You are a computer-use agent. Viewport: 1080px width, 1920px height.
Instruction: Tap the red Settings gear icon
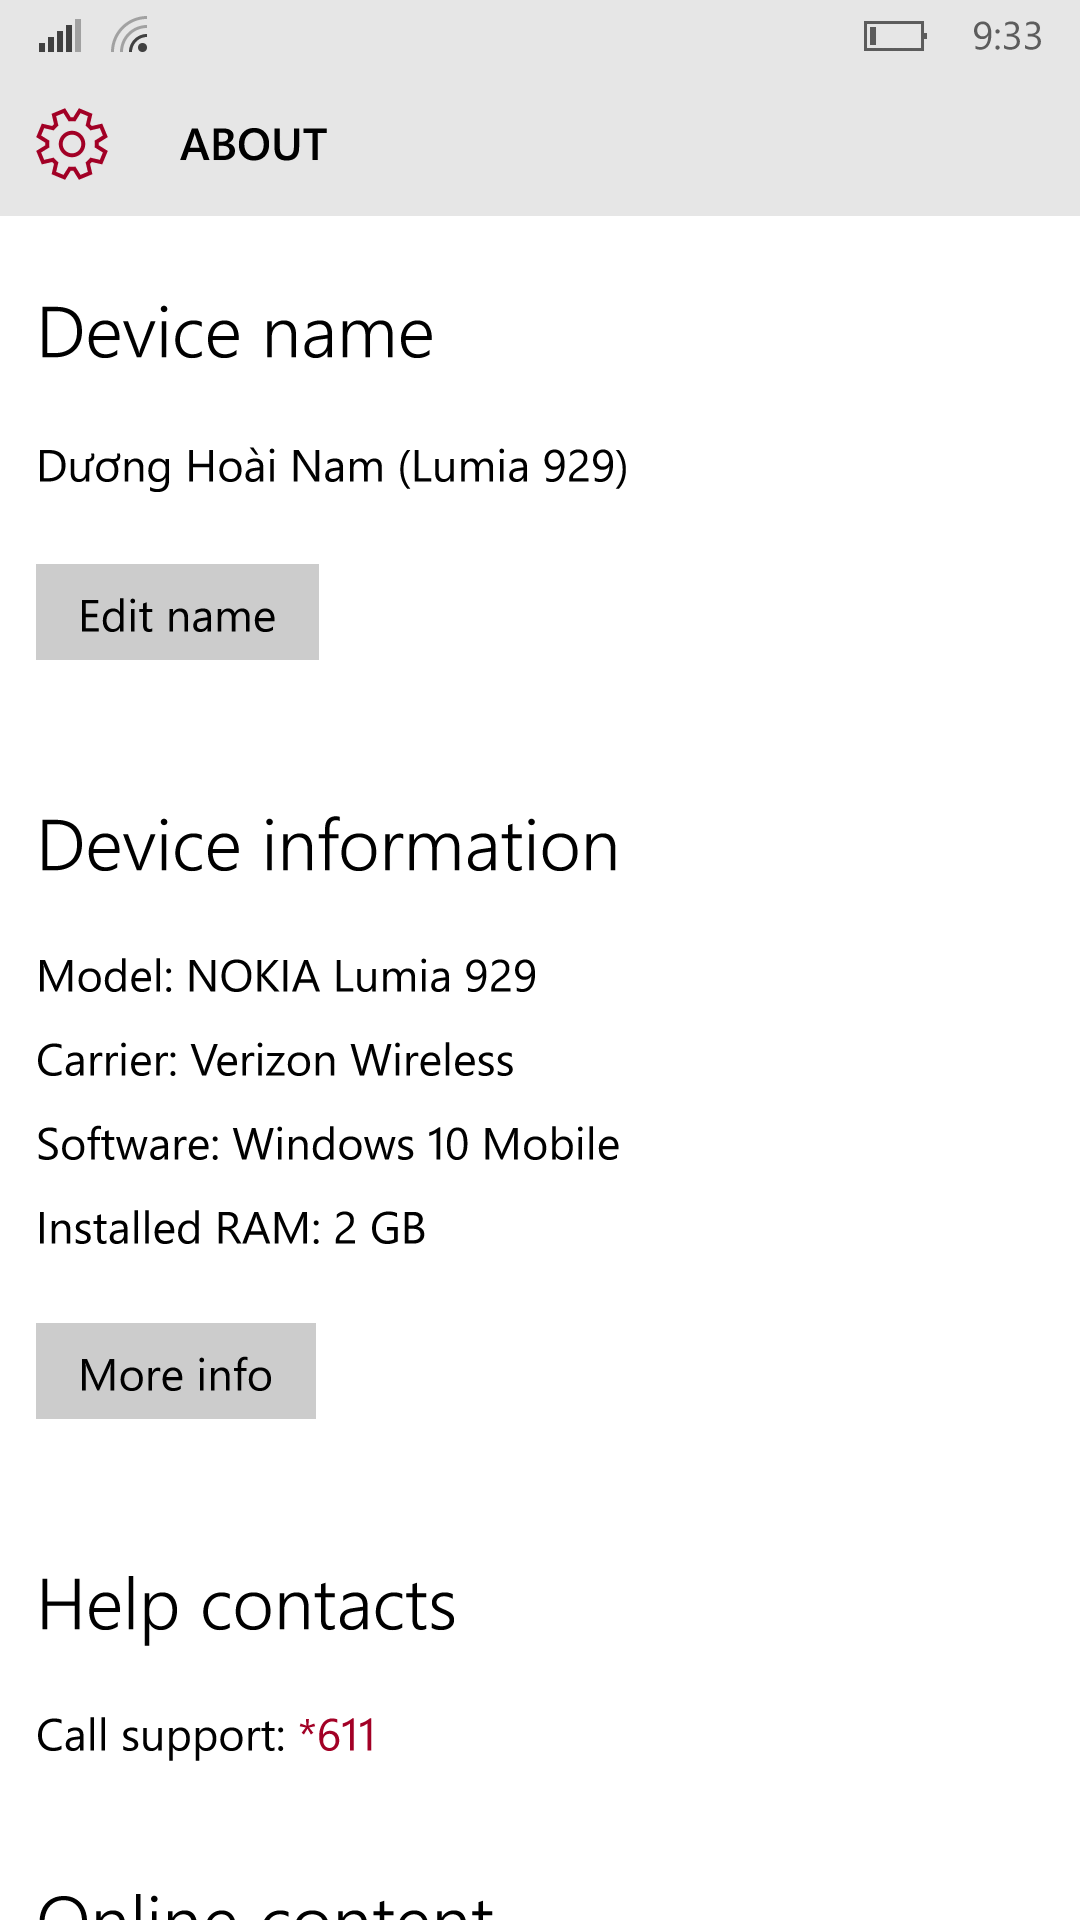click(x=72, y=144)
